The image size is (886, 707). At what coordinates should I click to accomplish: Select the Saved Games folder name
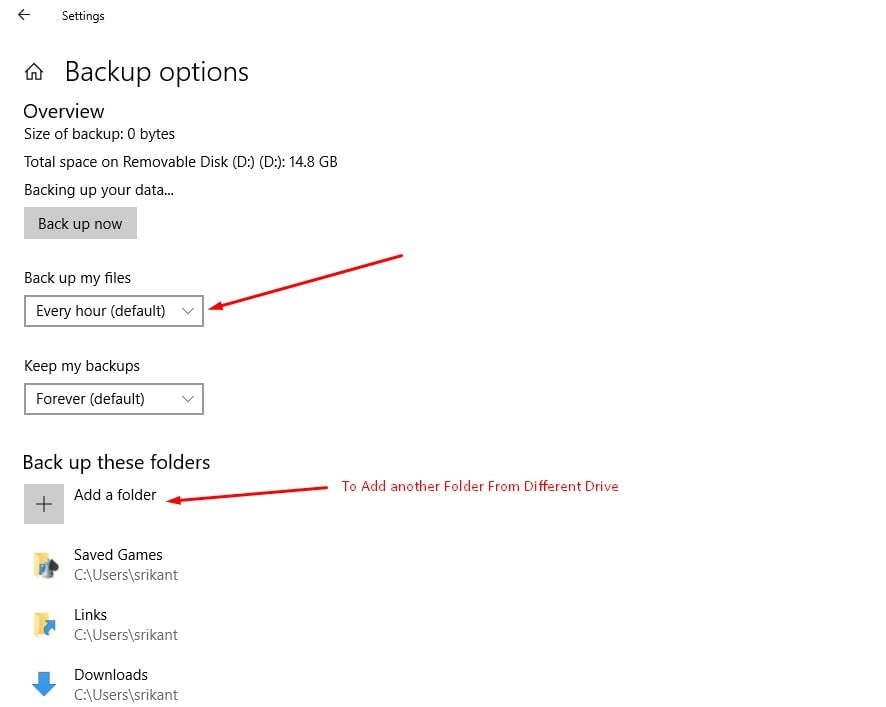[x=118, y=555]
